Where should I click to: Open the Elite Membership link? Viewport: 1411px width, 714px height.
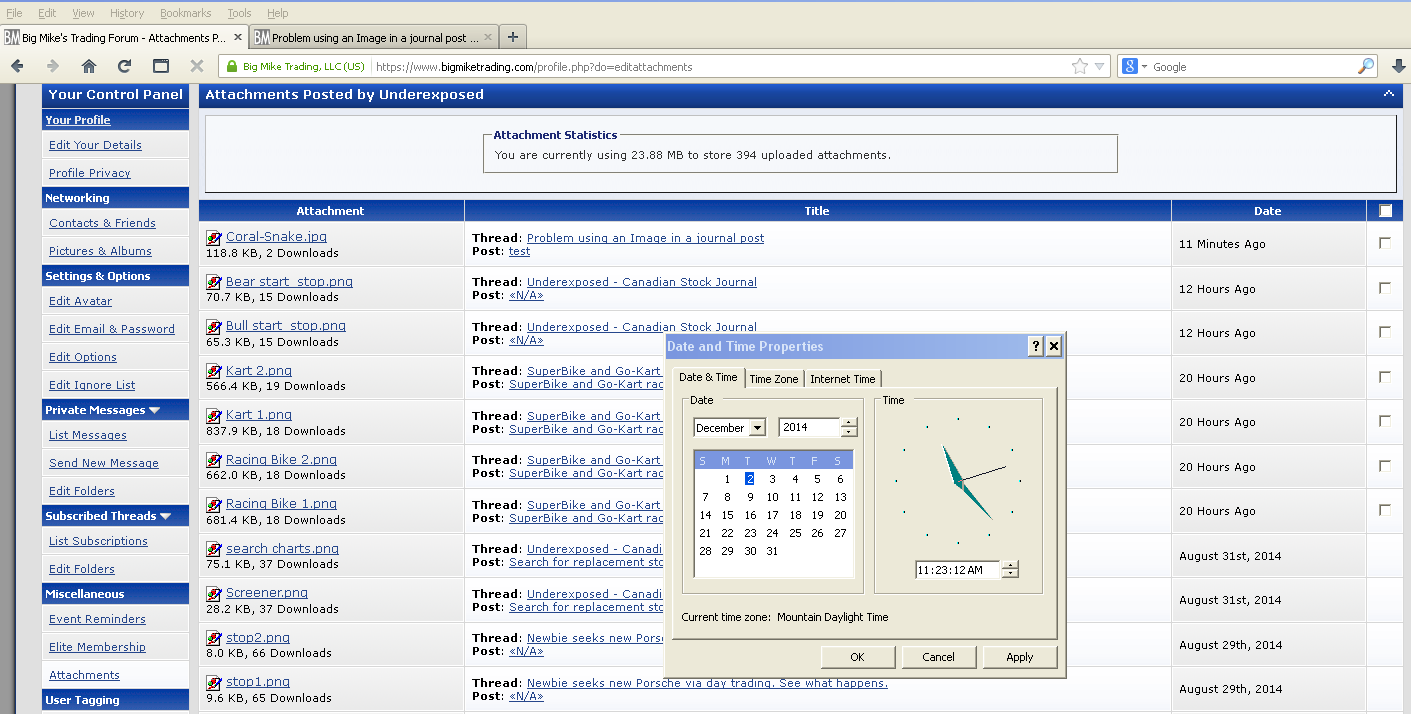tap(97, 647)
